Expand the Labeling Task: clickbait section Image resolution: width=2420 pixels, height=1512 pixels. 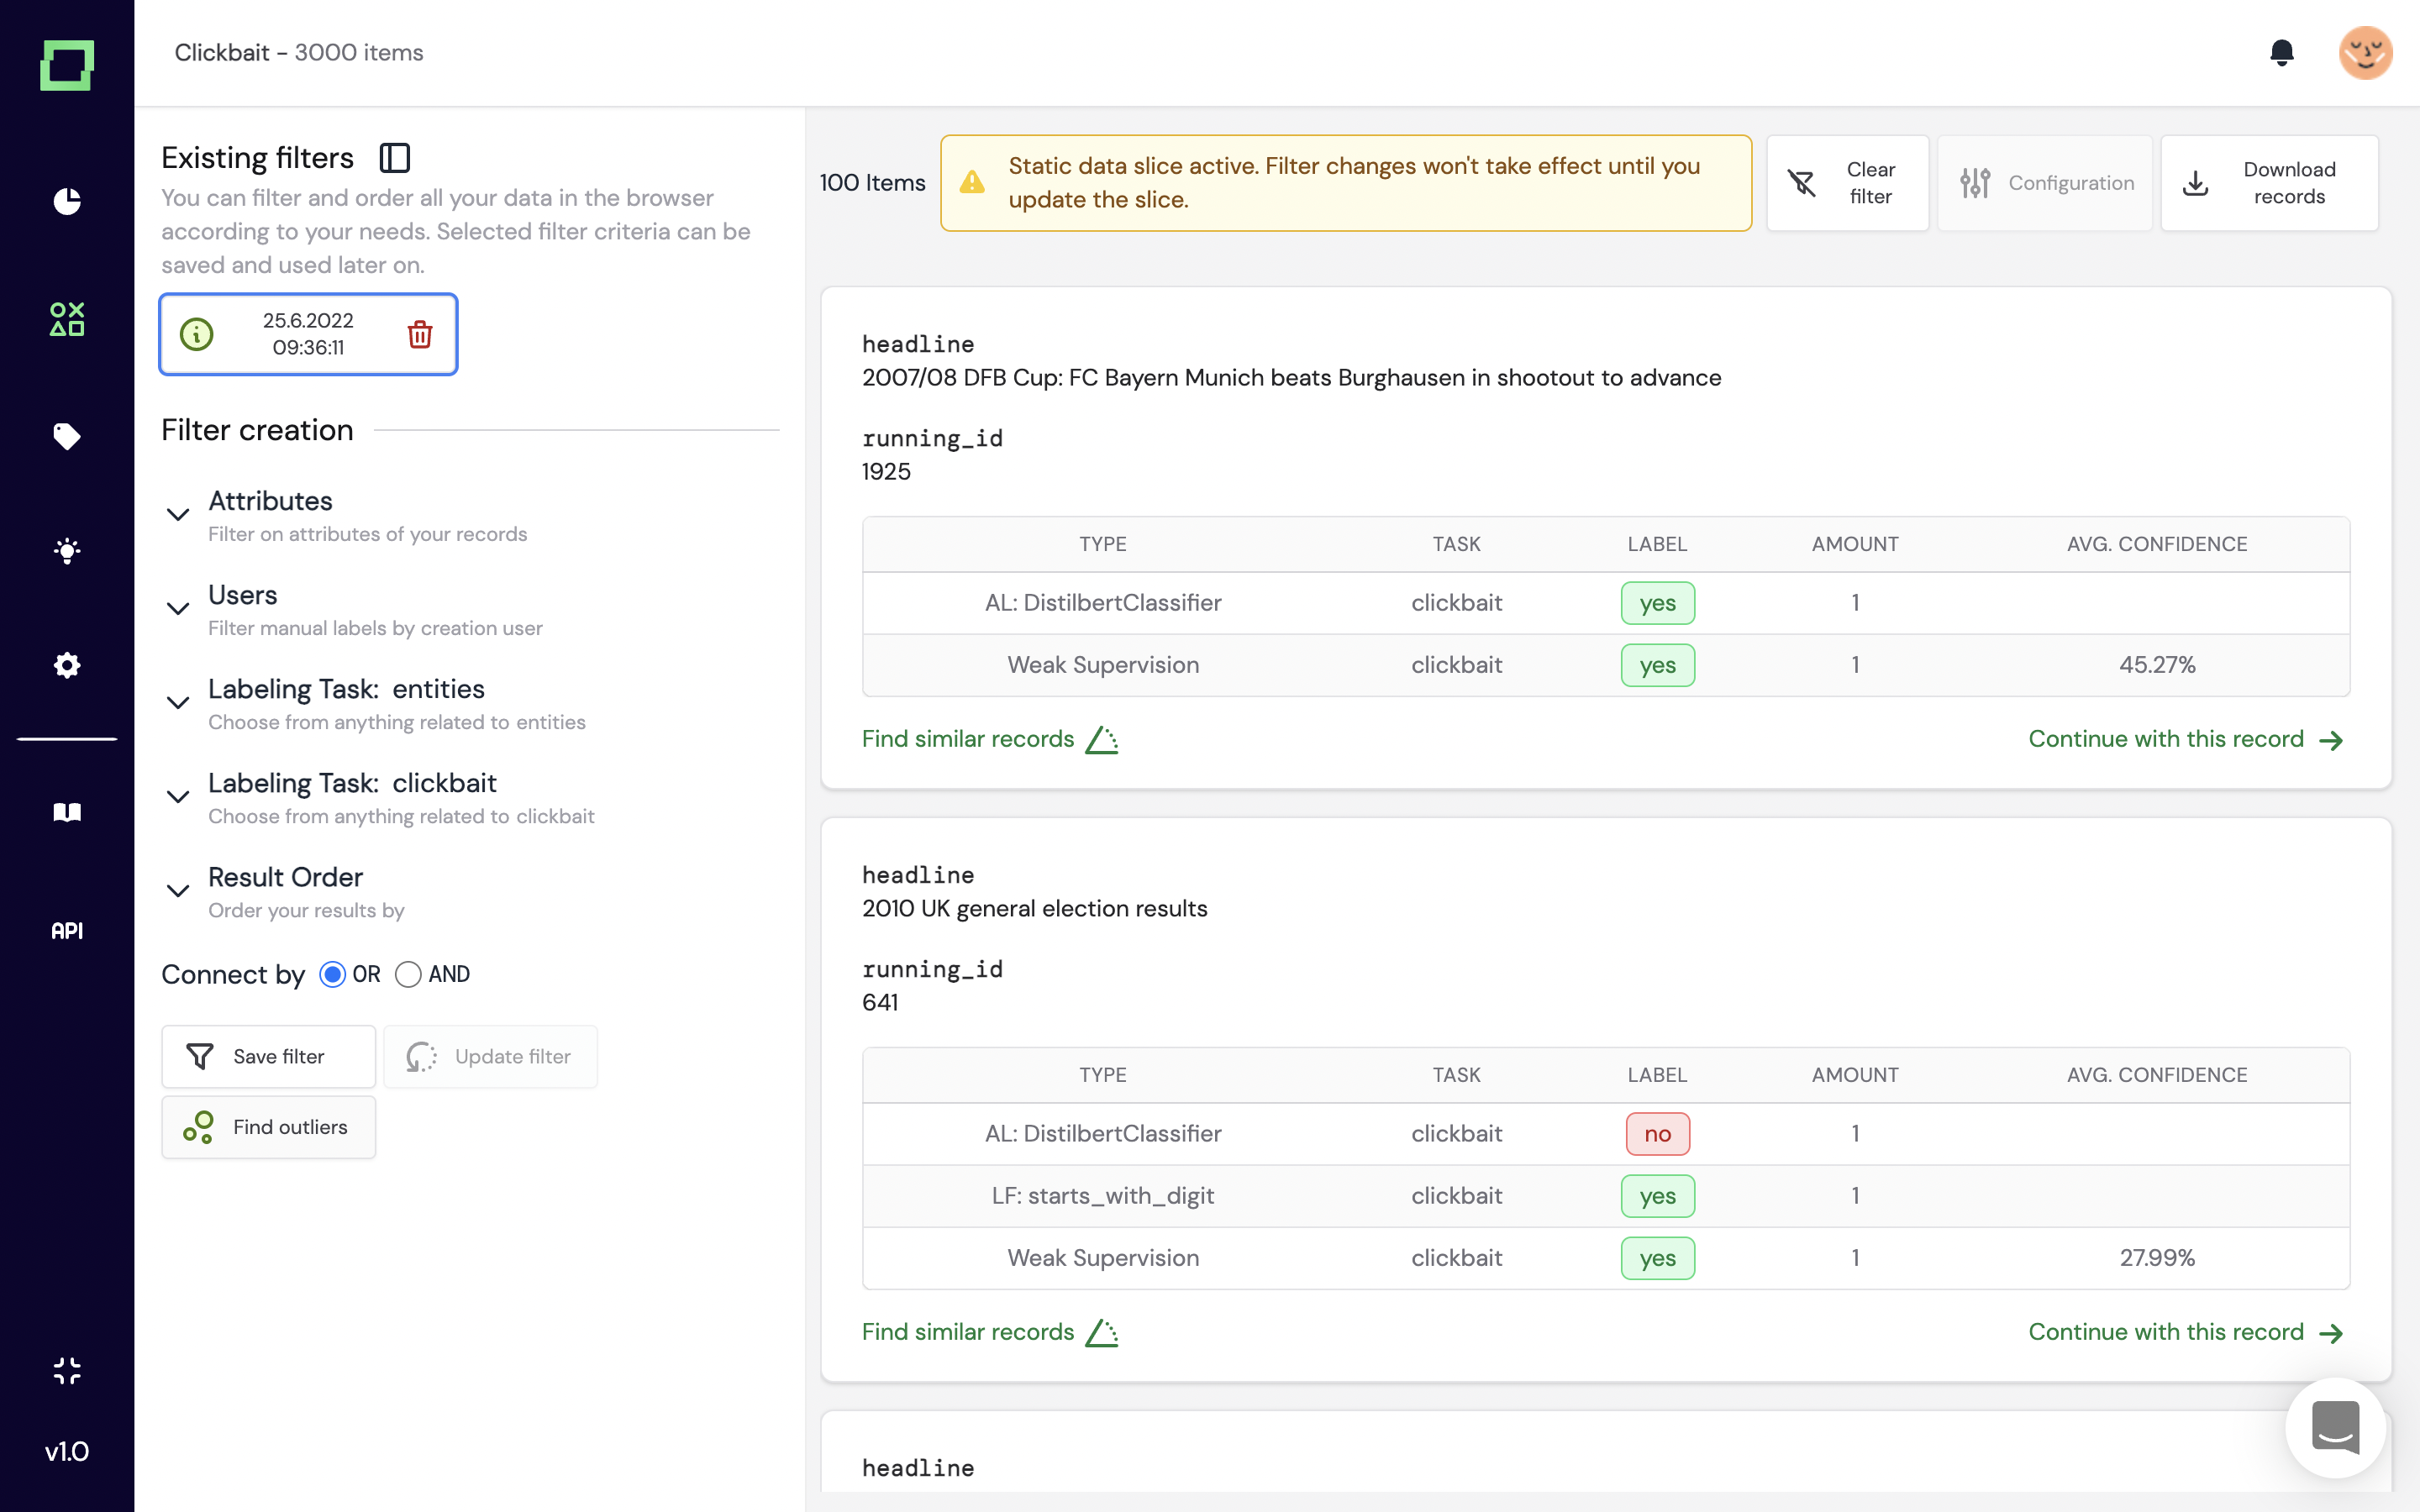[178, 797]
